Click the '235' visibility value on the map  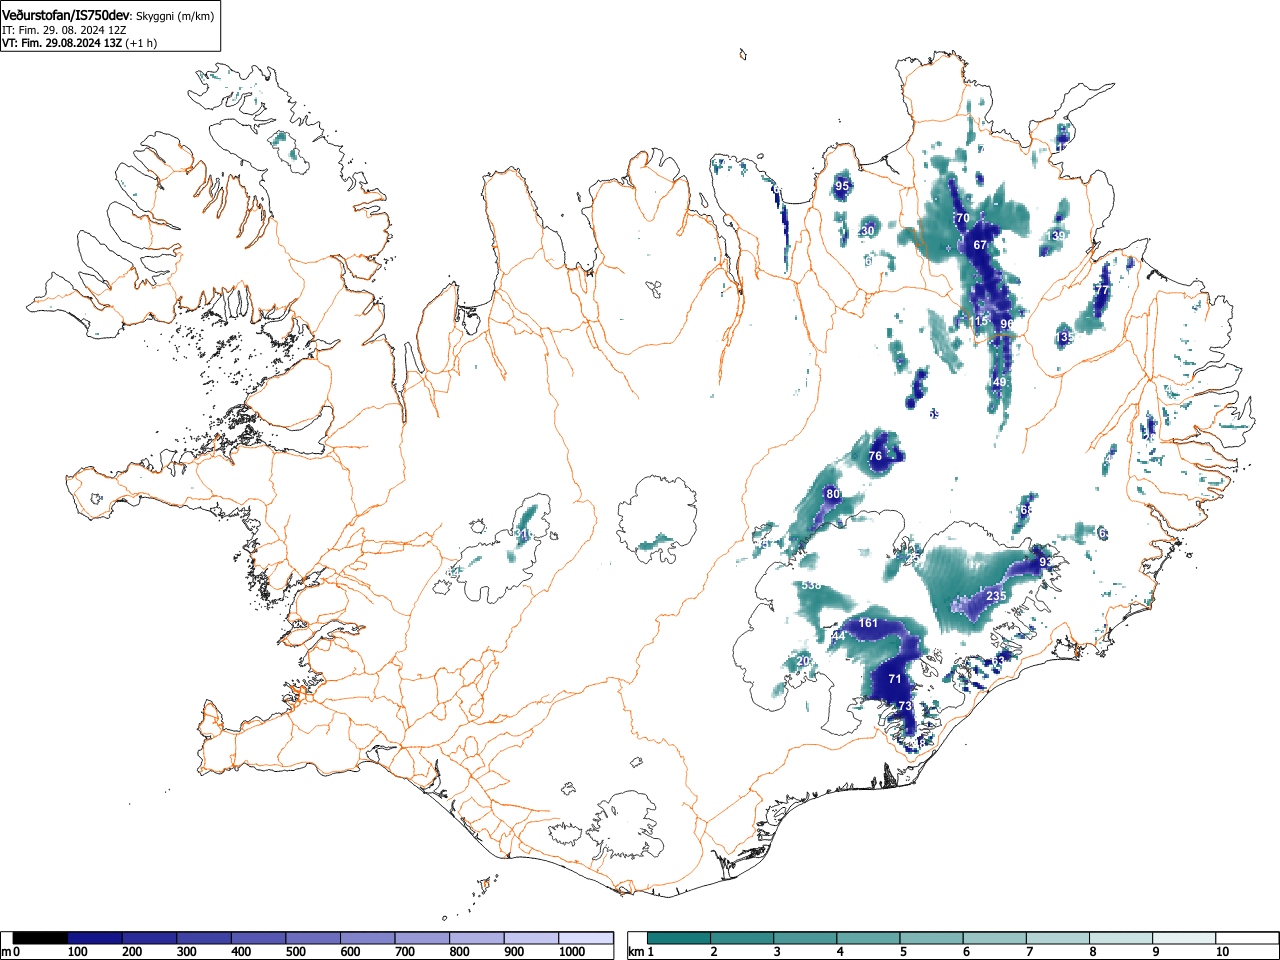(x=996, y=596)
